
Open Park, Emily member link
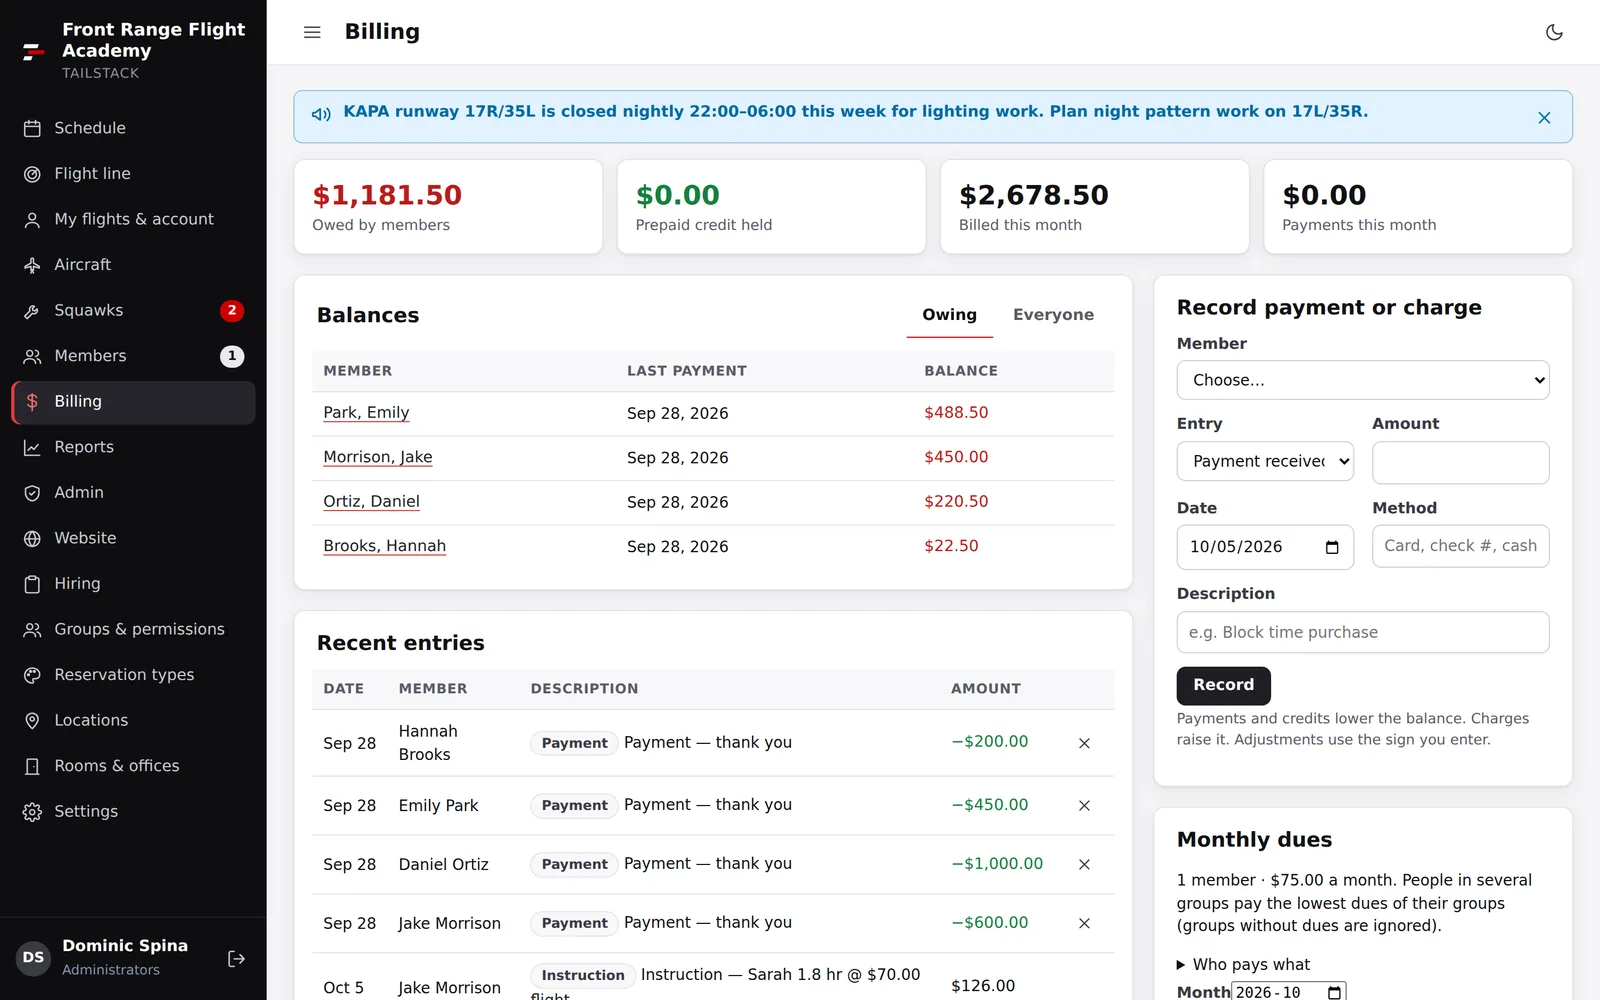pos(366,413)
